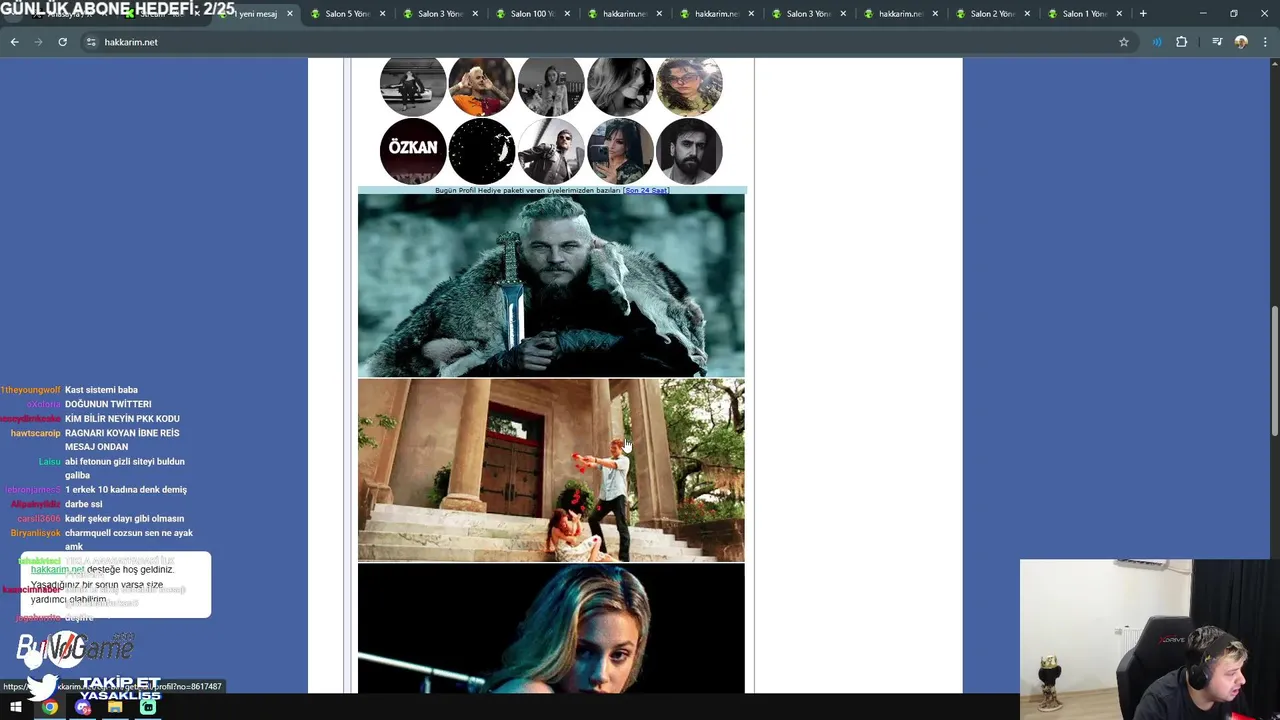Open the Chrome three-dot menu

pos(1265,42)
